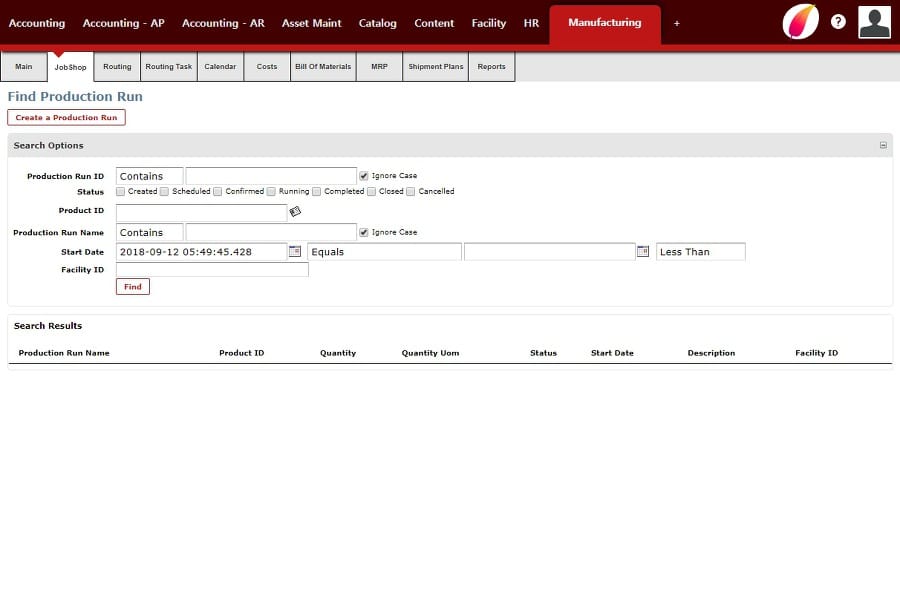Open the MRP tab
The height and width of the screenshot is (593, 900).
(379, 67)
